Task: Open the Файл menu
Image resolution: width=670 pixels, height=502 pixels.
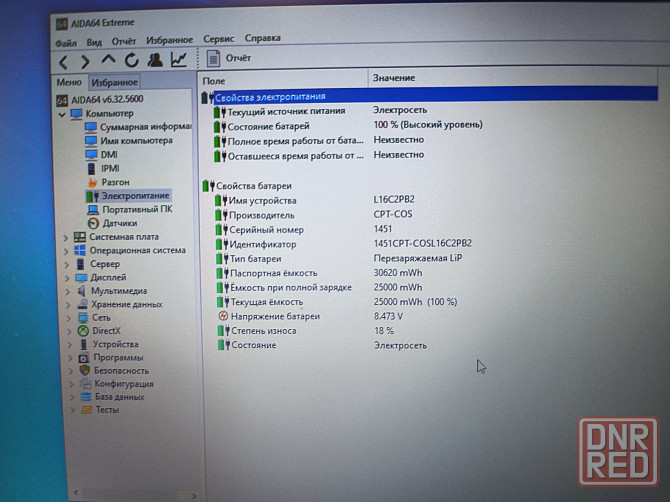Action: pos(66,43)
